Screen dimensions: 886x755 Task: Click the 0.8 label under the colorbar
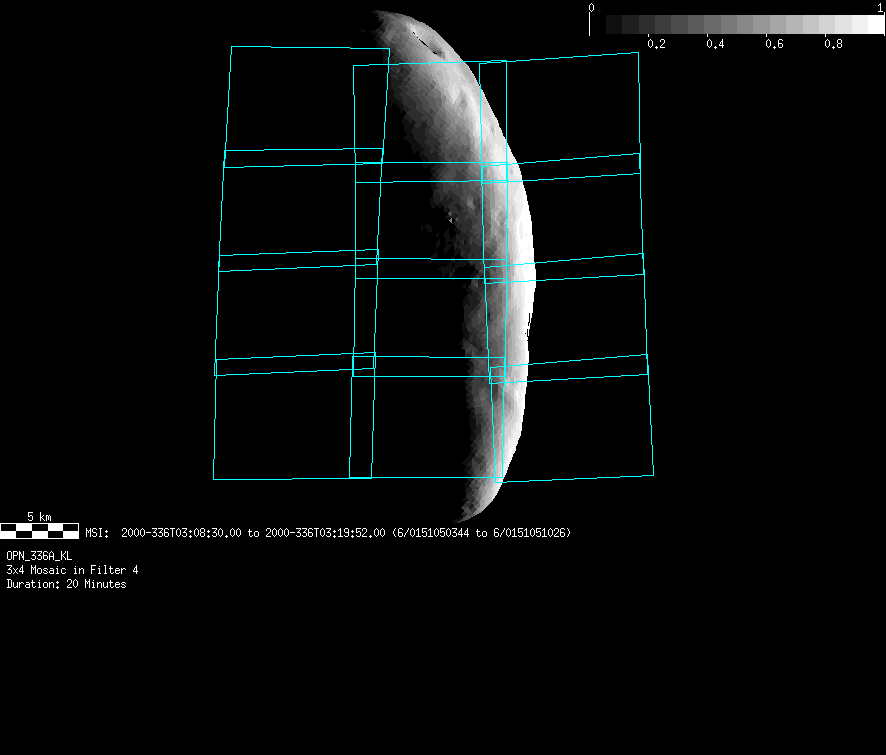pyautogui.click(x=832, y=45)
